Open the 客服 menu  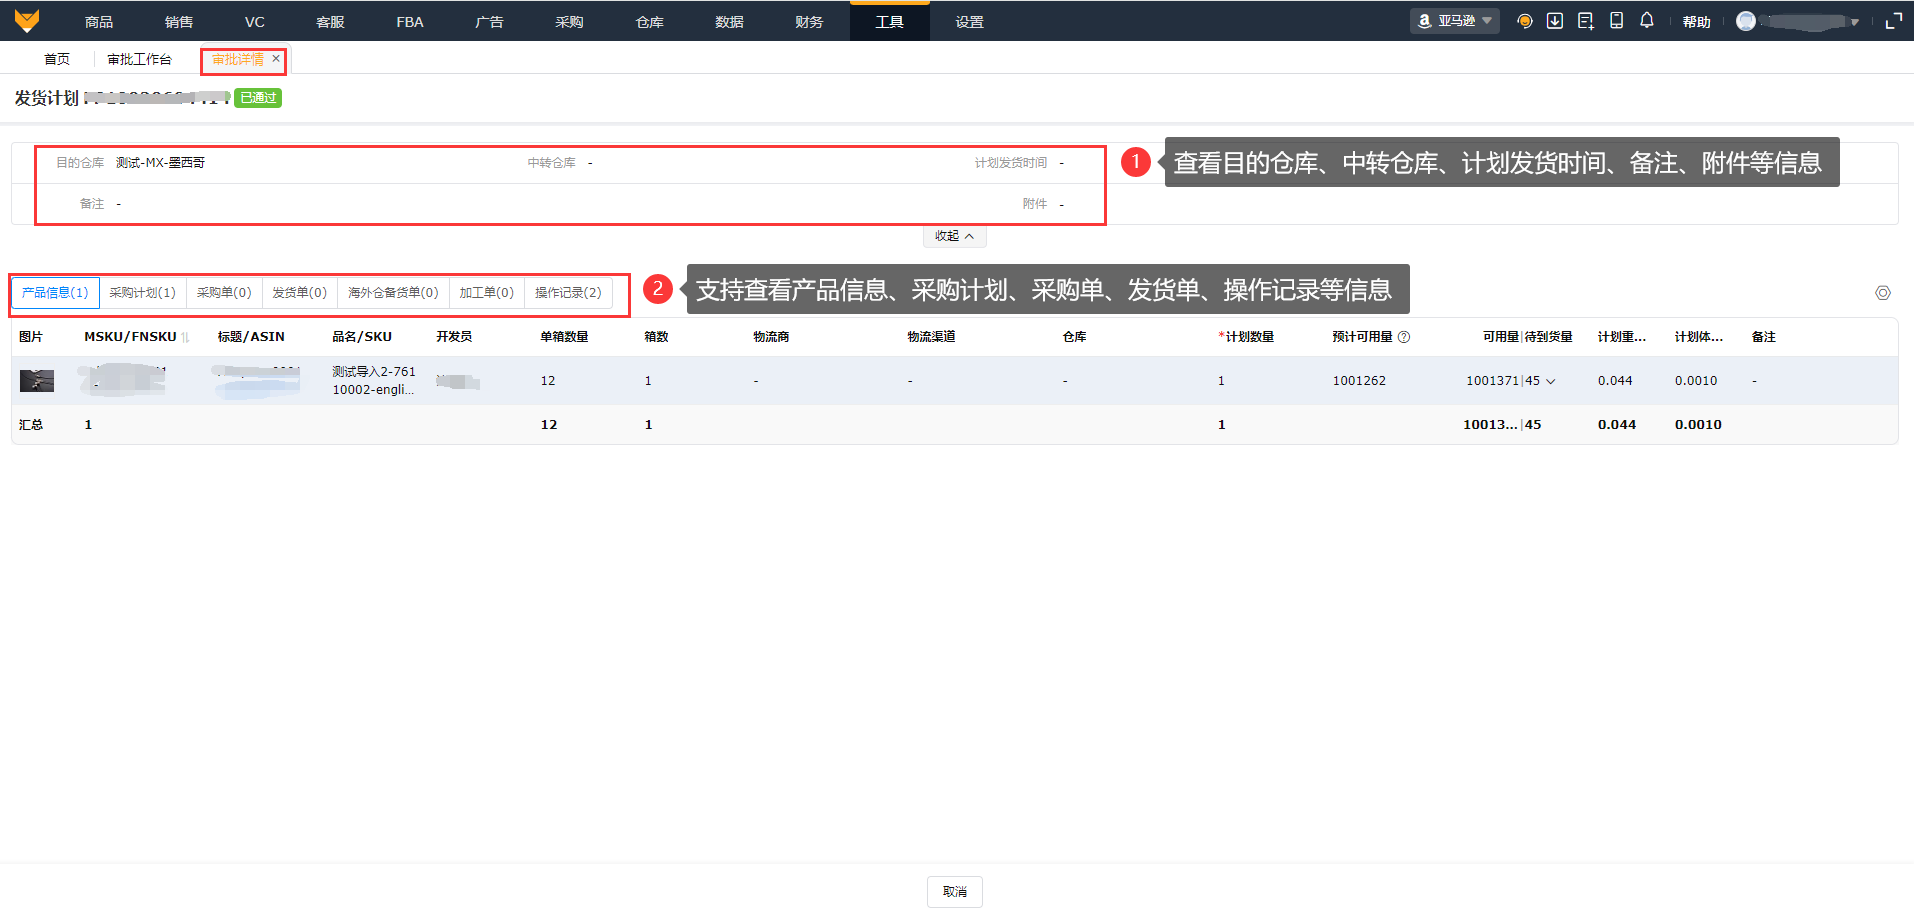click(330, 21)
